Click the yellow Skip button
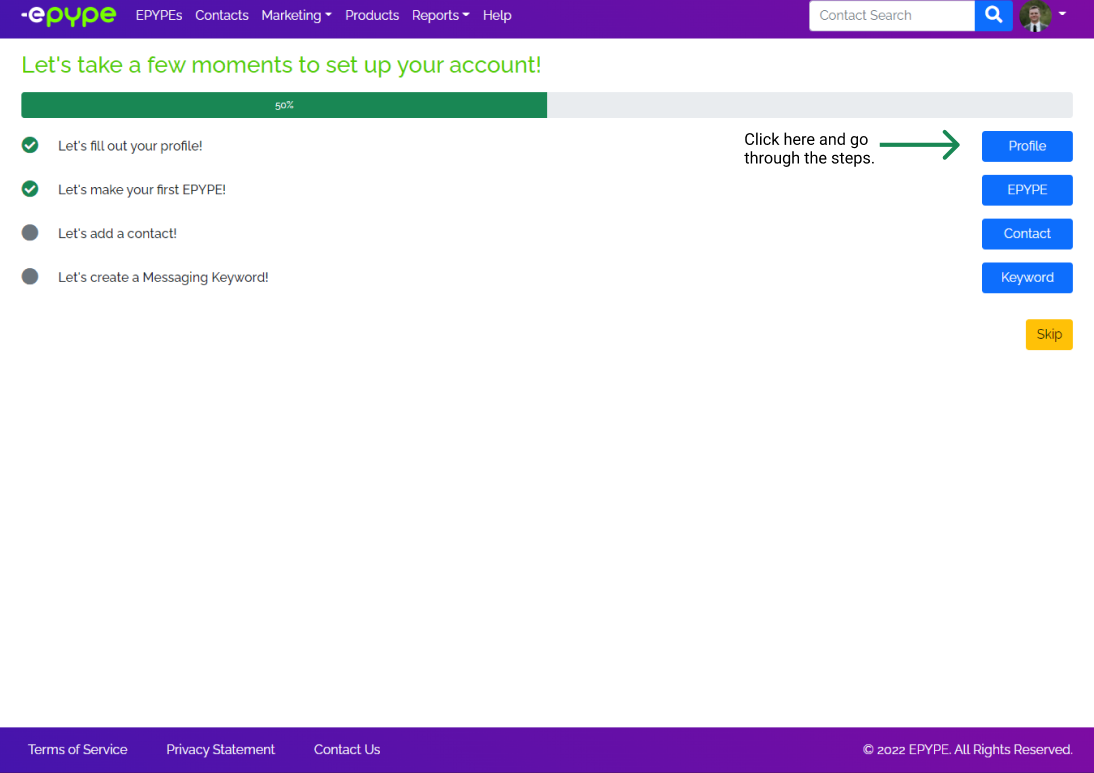 1049,334
